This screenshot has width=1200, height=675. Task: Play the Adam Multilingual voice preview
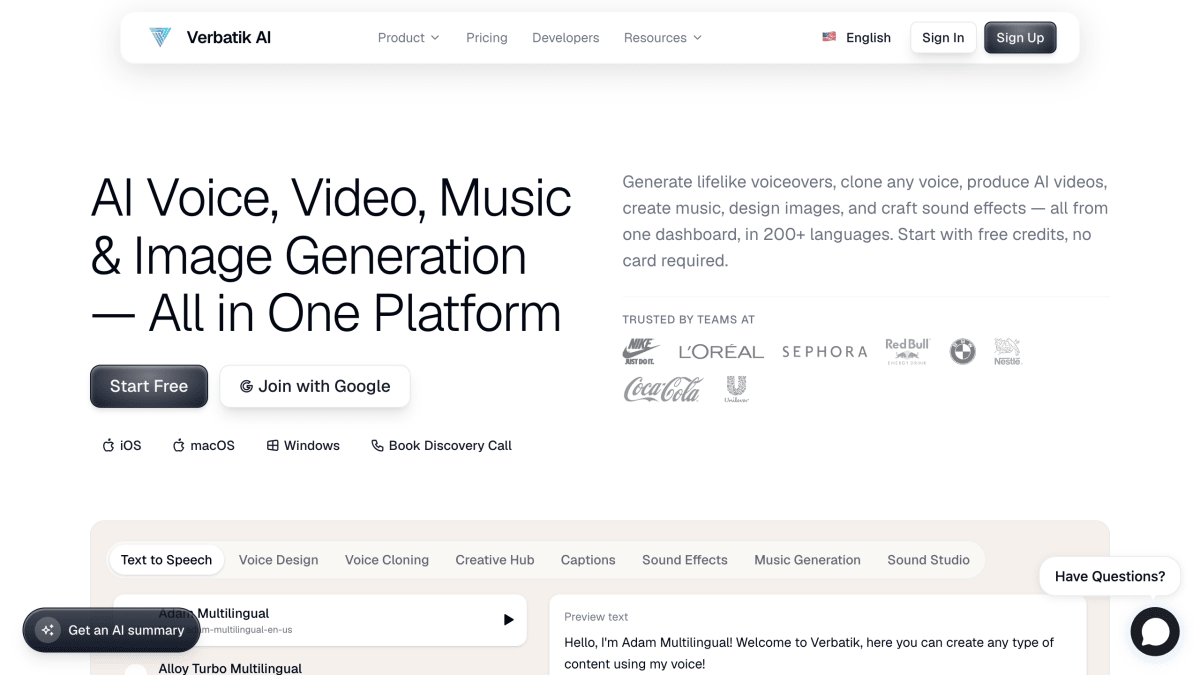click(508, 620)
